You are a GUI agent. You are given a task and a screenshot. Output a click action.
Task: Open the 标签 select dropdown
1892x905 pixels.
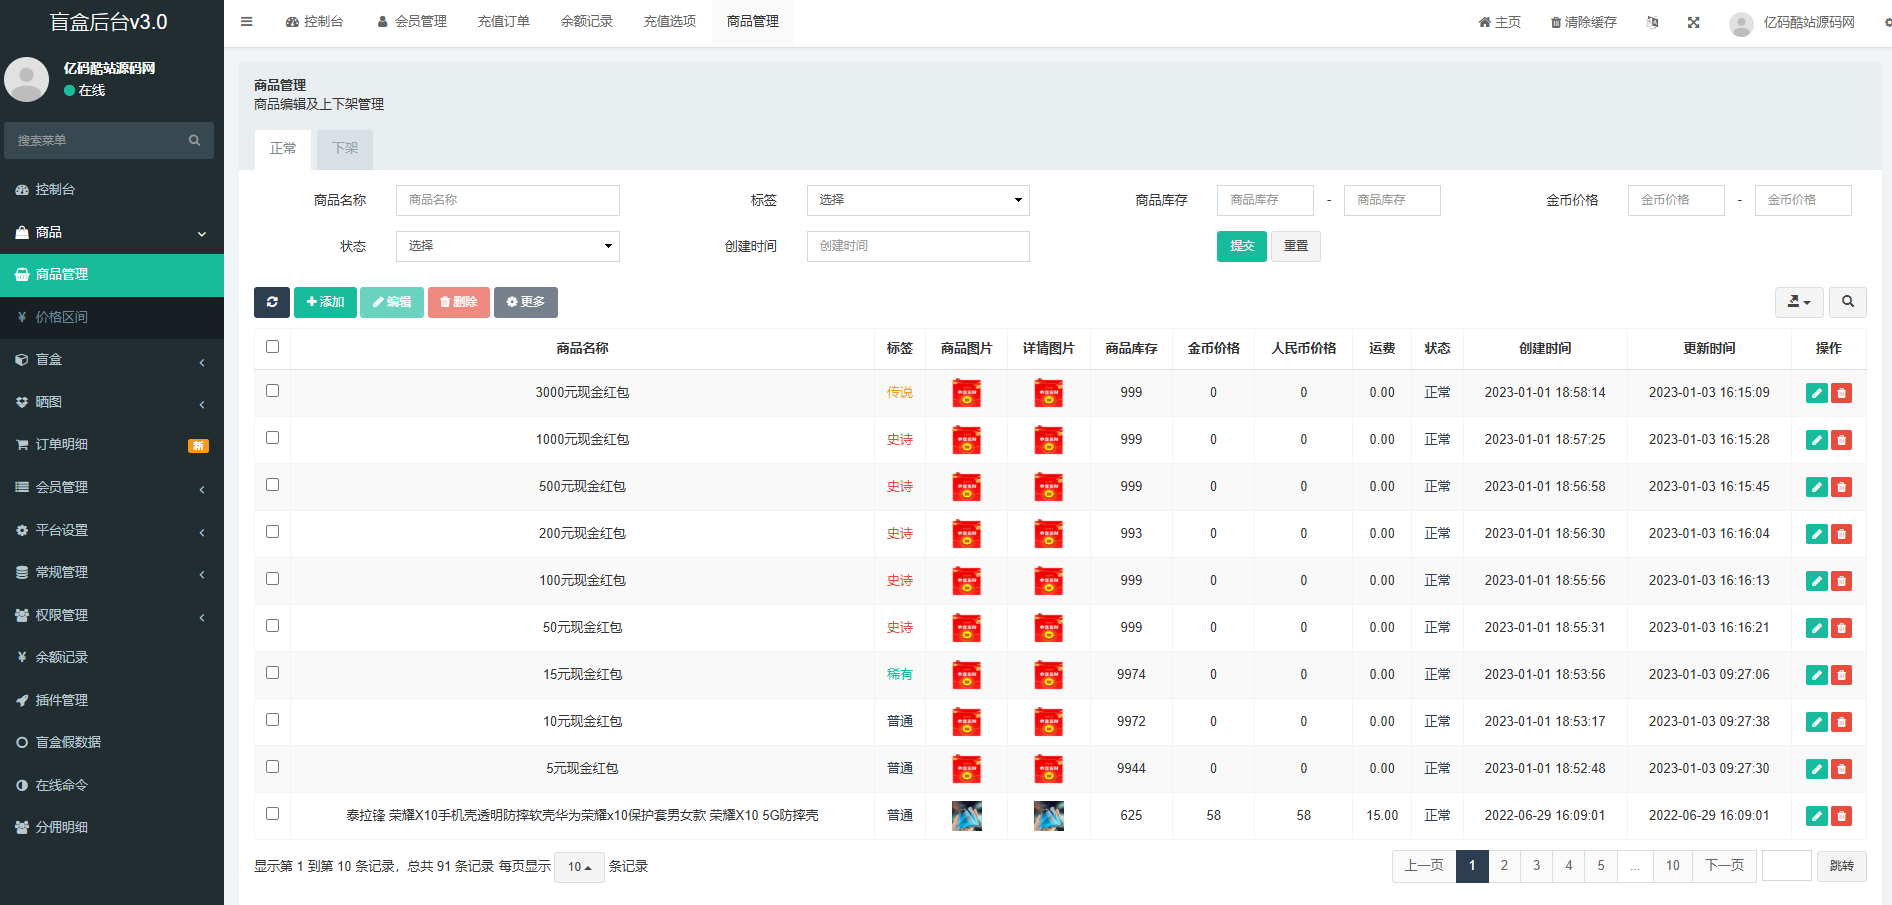917,200
